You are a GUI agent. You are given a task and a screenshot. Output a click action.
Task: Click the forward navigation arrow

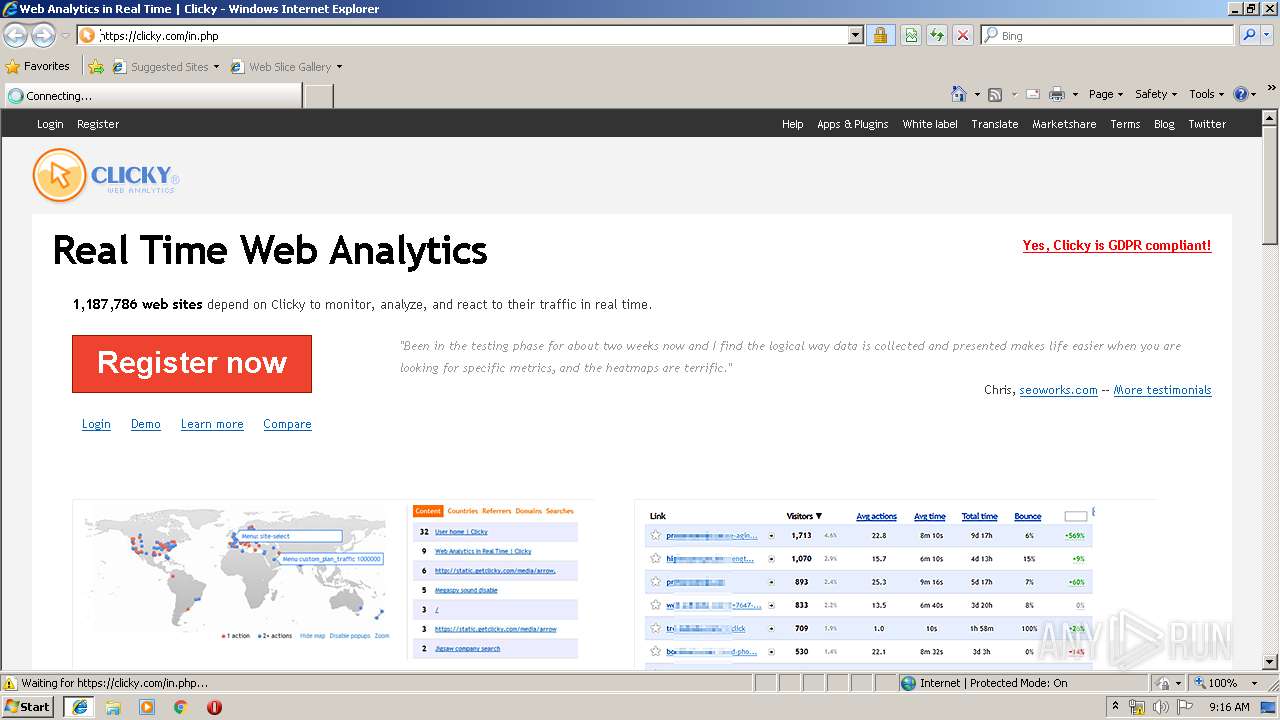(43, 36)
